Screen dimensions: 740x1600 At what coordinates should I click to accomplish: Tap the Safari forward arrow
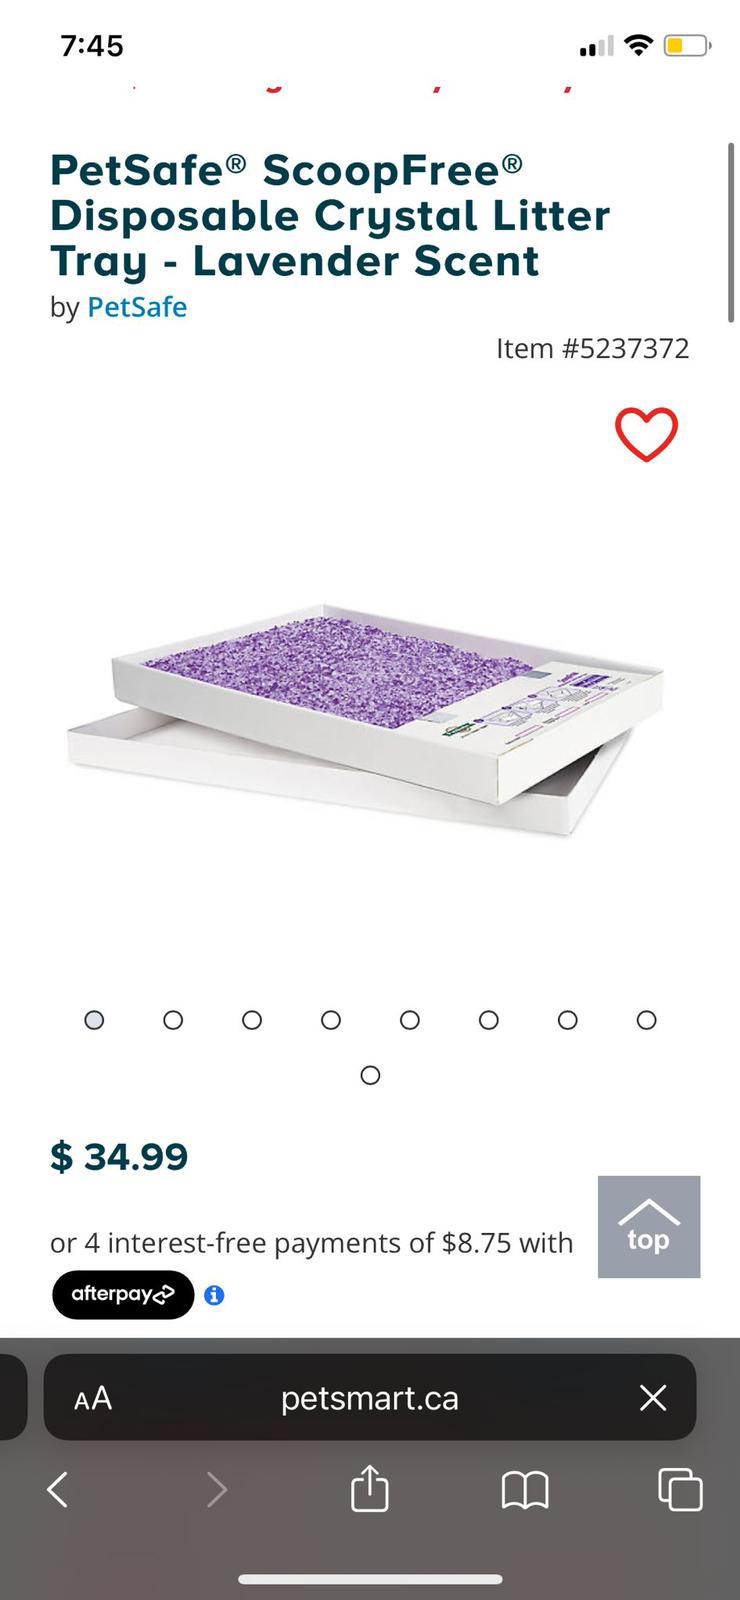click(x=217, y=1490)
